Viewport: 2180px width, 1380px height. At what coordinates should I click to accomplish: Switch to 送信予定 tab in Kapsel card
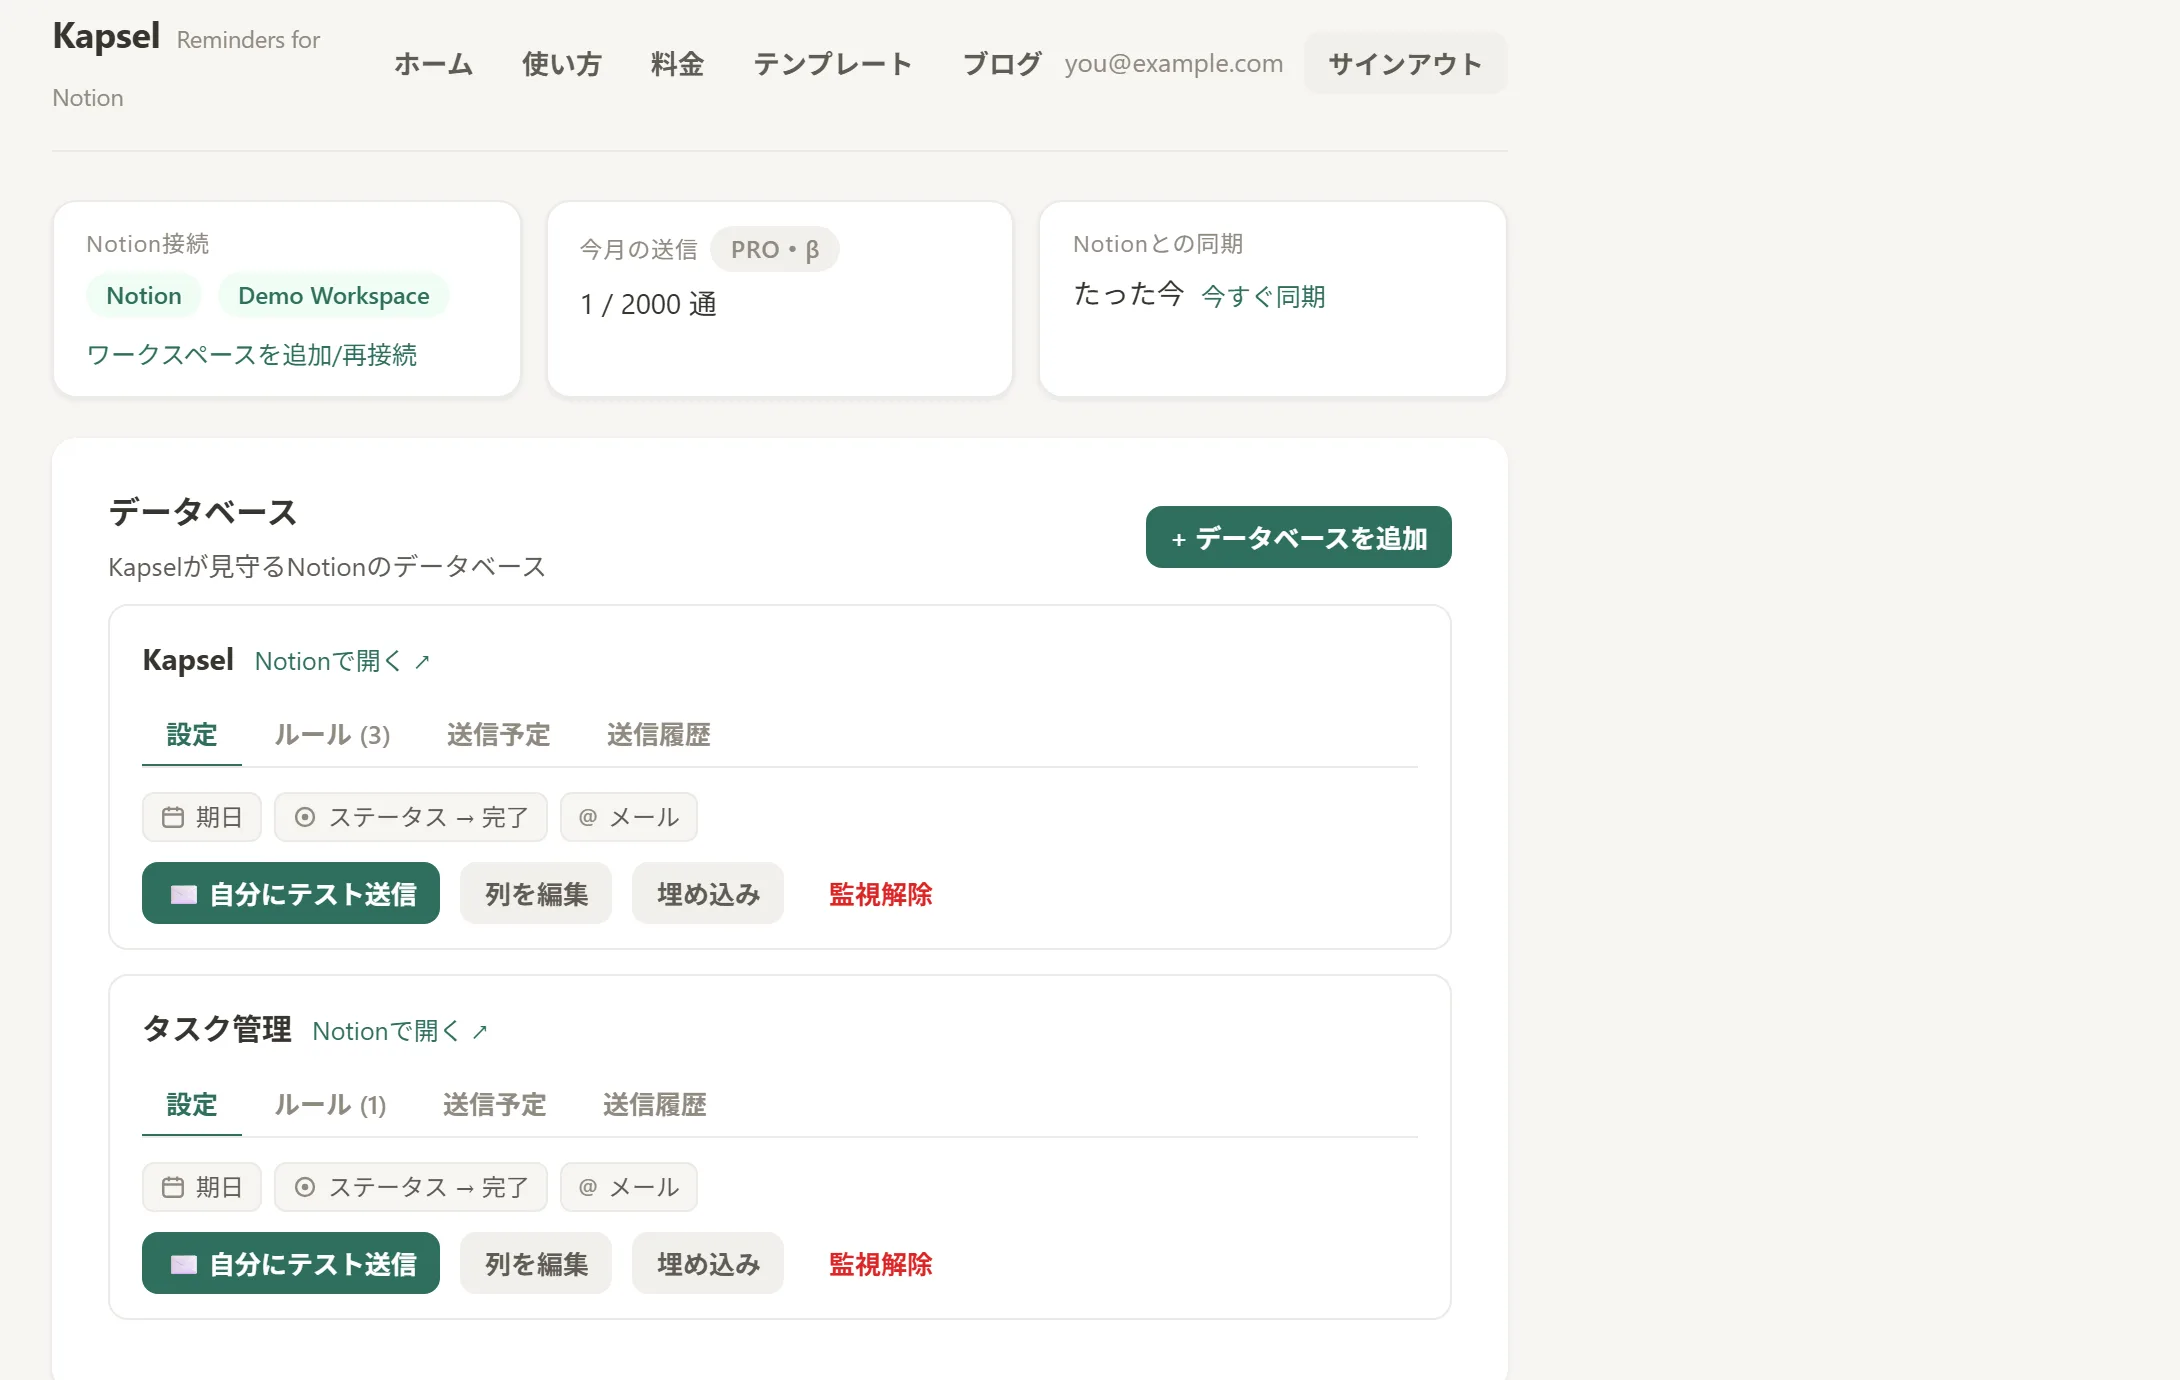498,735
